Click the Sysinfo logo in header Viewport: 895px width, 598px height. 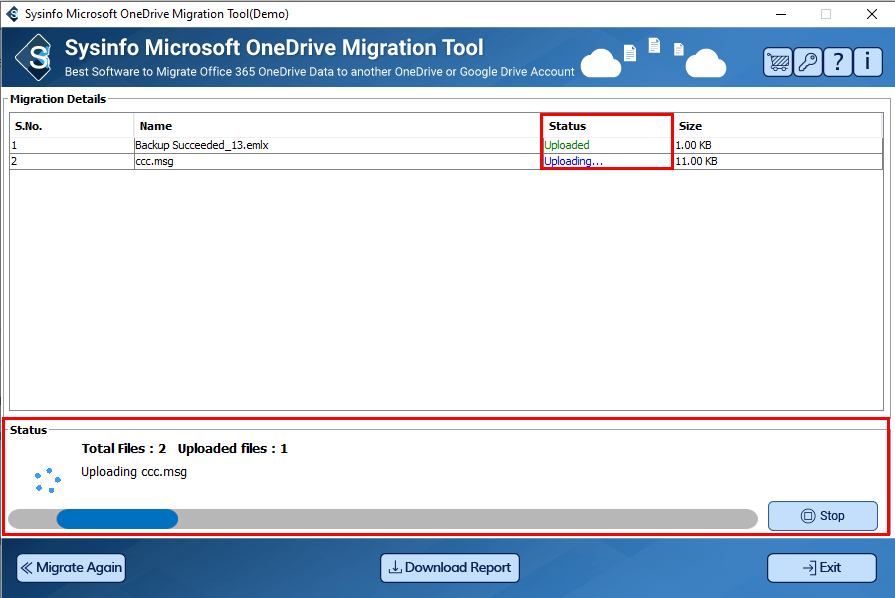pyautogui.click(x=34, y=57)
